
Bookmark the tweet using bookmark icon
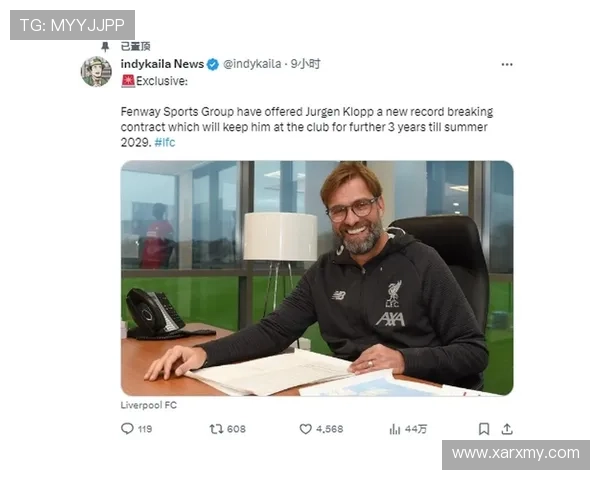click(x=484, y=429)
